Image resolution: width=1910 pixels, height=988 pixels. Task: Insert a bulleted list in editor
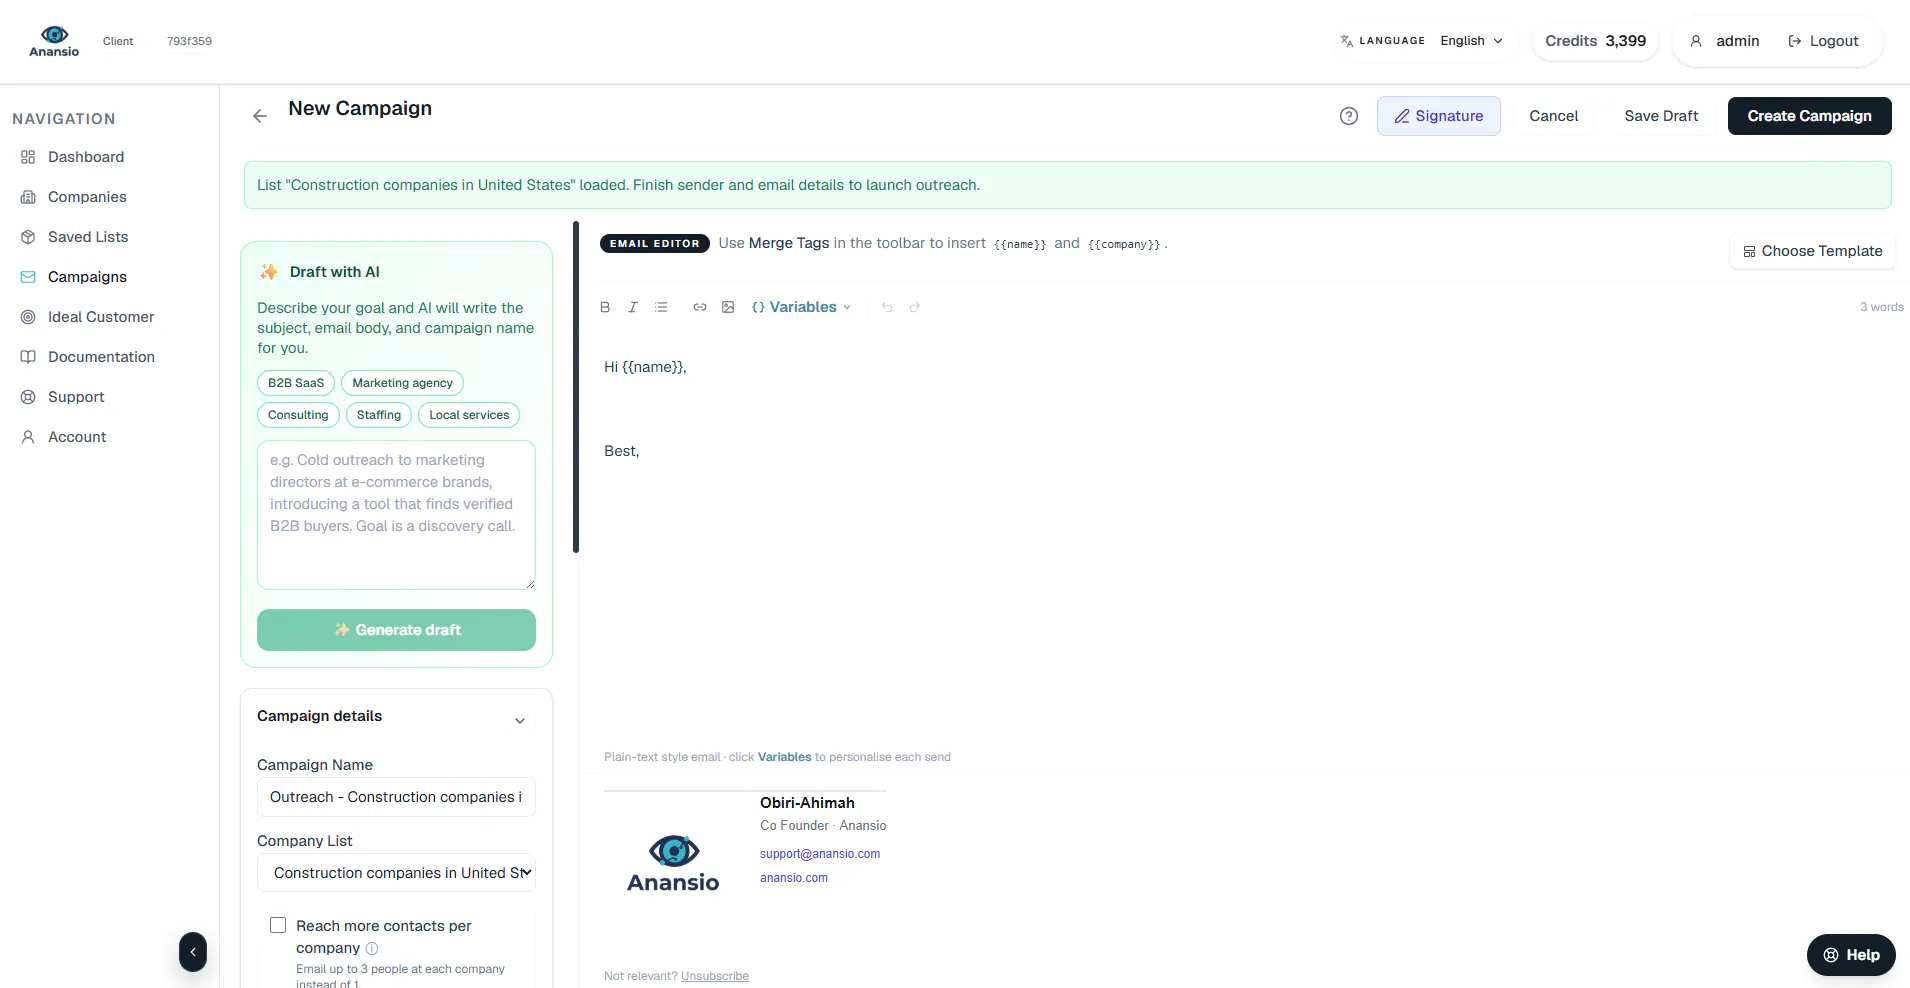pos(661,307)
